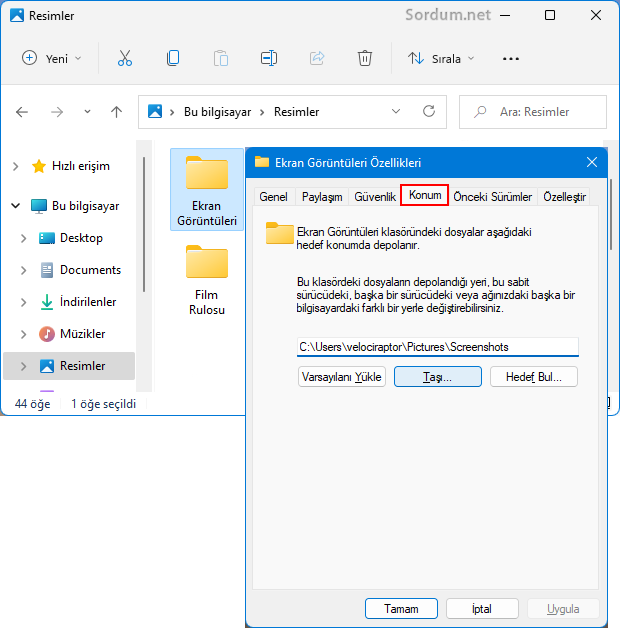620x628 pixels.
Task: Click the Rename icon in toolbar
Action: (x=269, y=58)
